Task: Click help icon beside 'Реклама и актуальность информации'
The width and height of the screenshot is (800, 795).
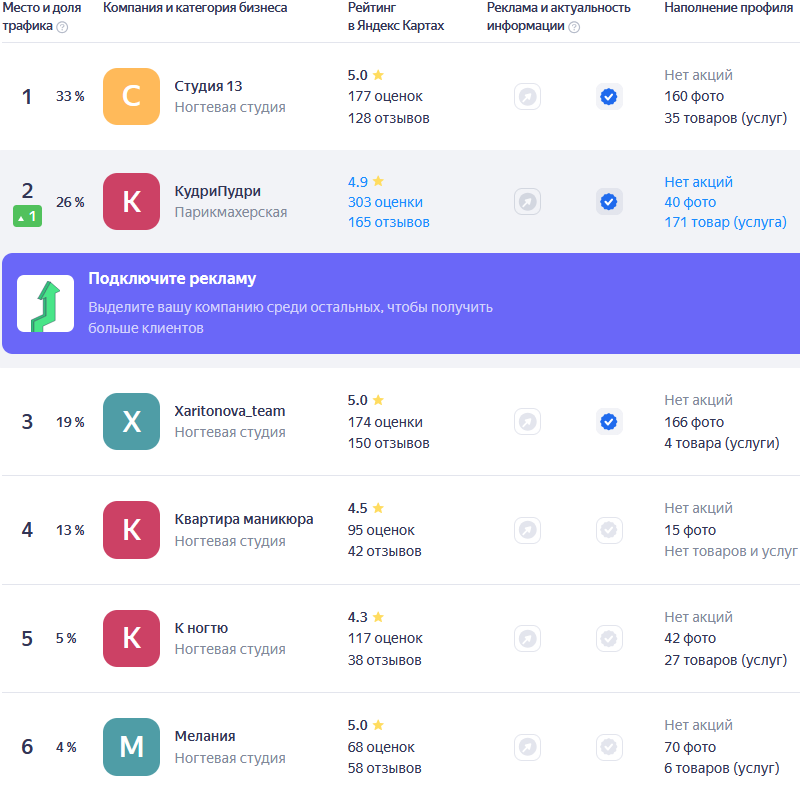Action: click(574, 27)
